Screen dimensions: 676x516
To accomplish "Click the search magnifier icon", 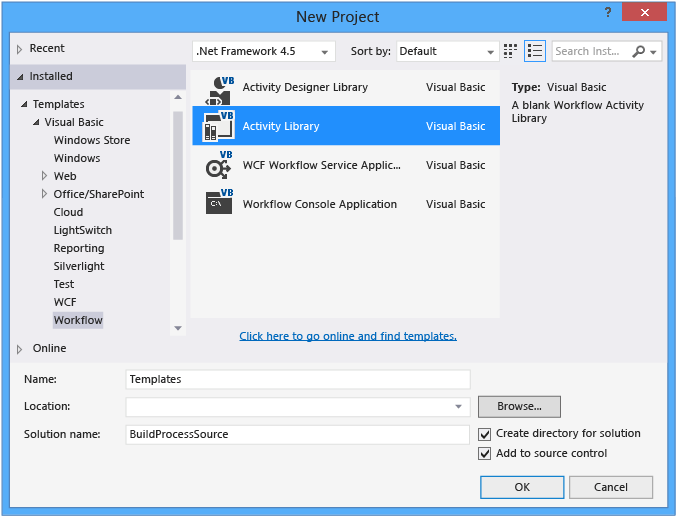I will 638,51.
